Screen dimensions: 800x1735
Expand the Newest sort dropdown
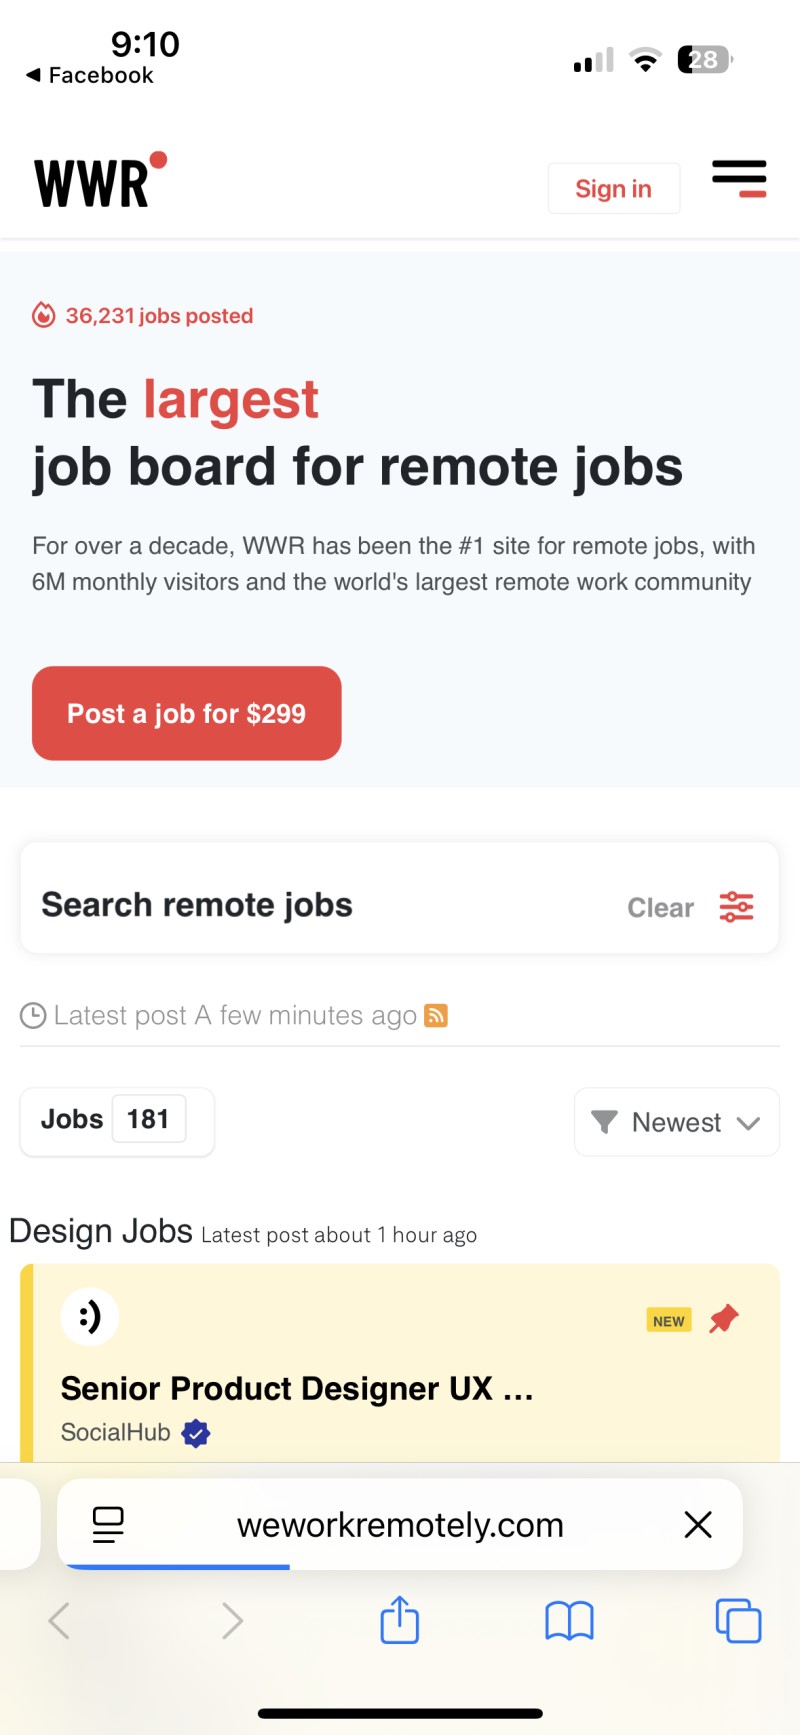pos(677,1122)
